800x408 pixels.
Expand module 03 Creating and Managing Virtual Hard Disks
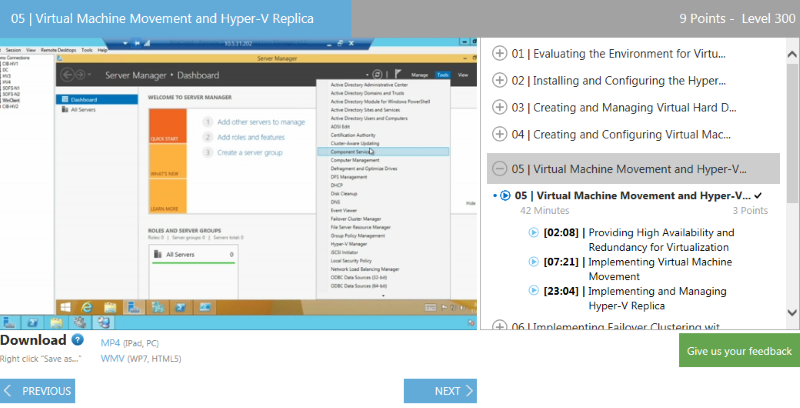pos(500,108)
